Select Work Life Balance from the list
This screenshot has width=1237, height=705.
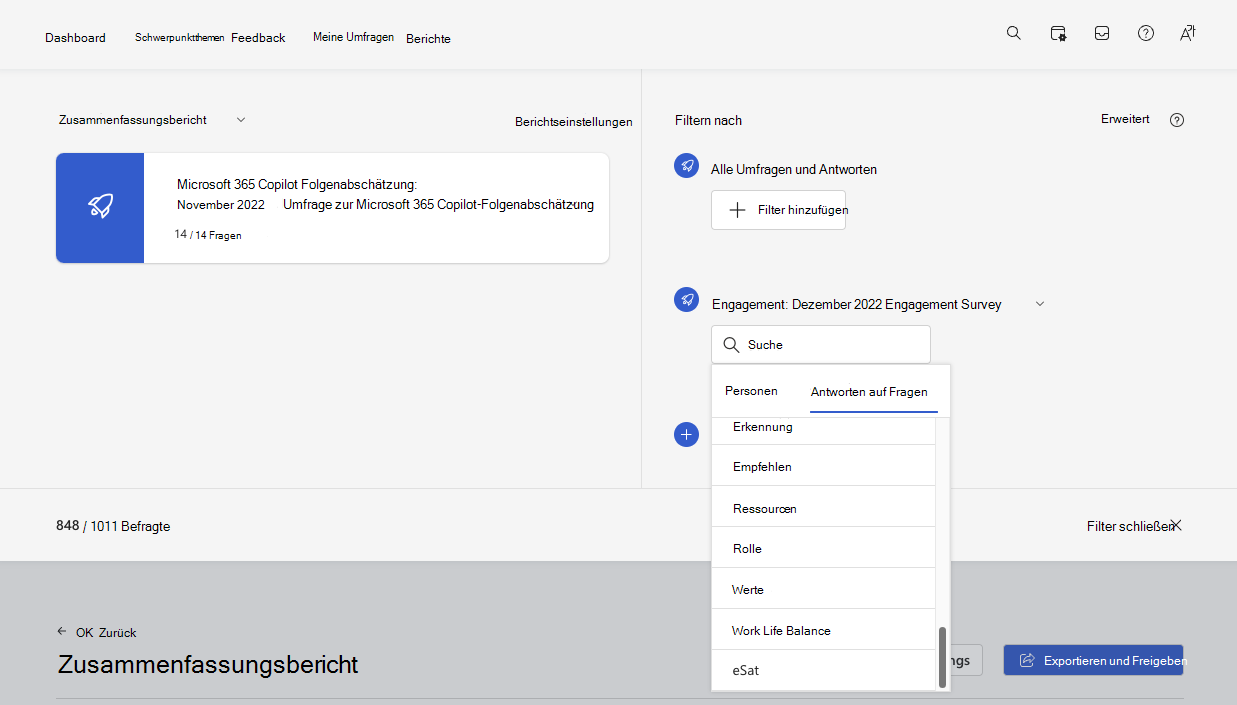(823, 630)
